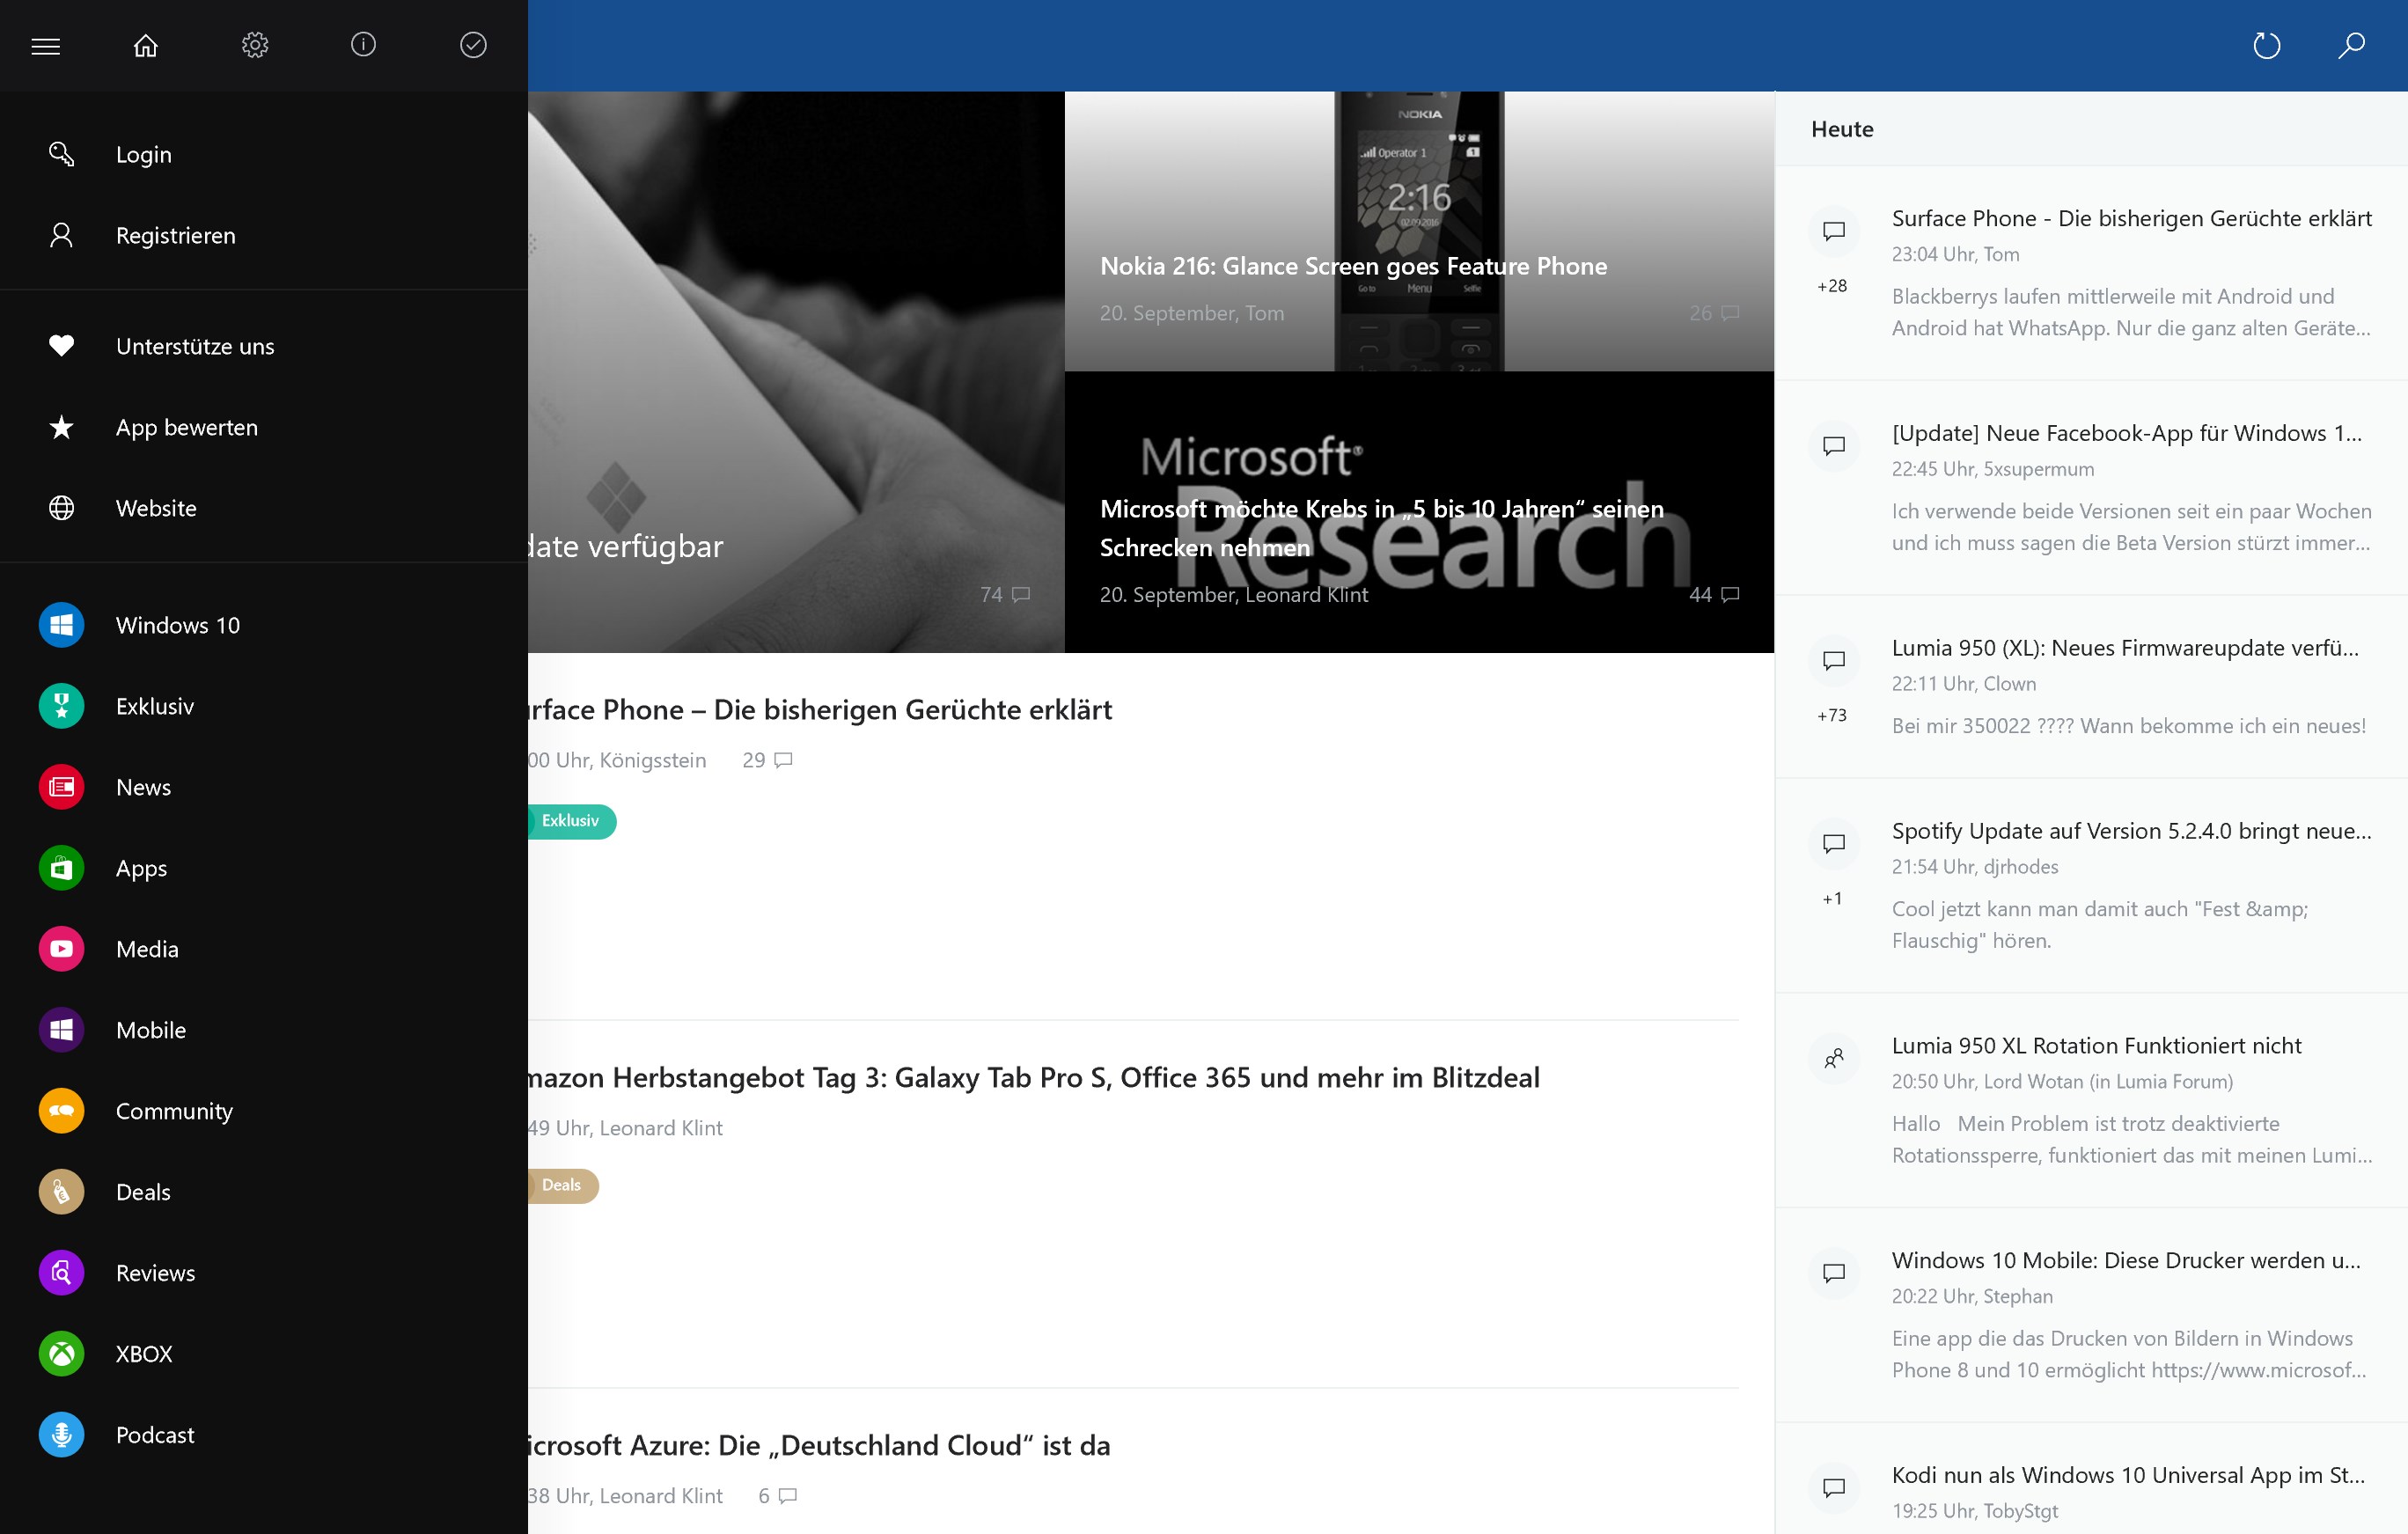2408x1534 pixels.
Task: Refresh the news feed
Action: click(2266, 46)
